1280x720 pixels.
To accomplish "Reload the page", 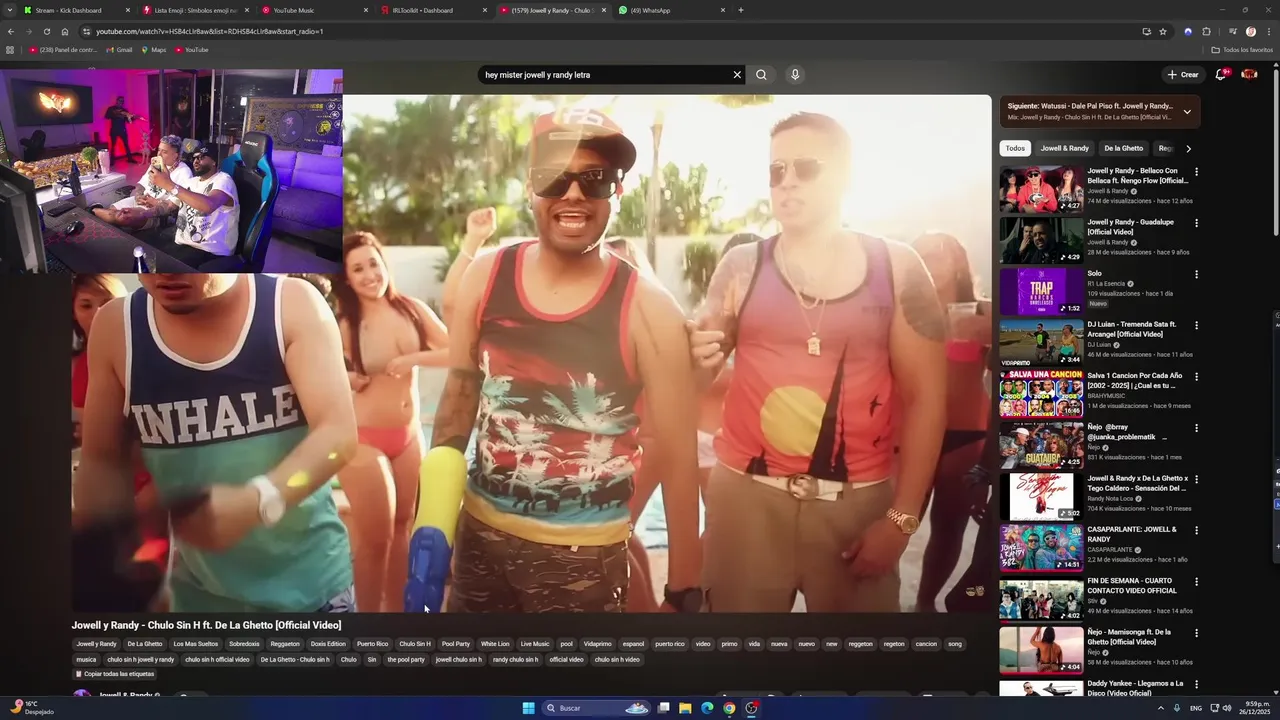I will 46,31.
